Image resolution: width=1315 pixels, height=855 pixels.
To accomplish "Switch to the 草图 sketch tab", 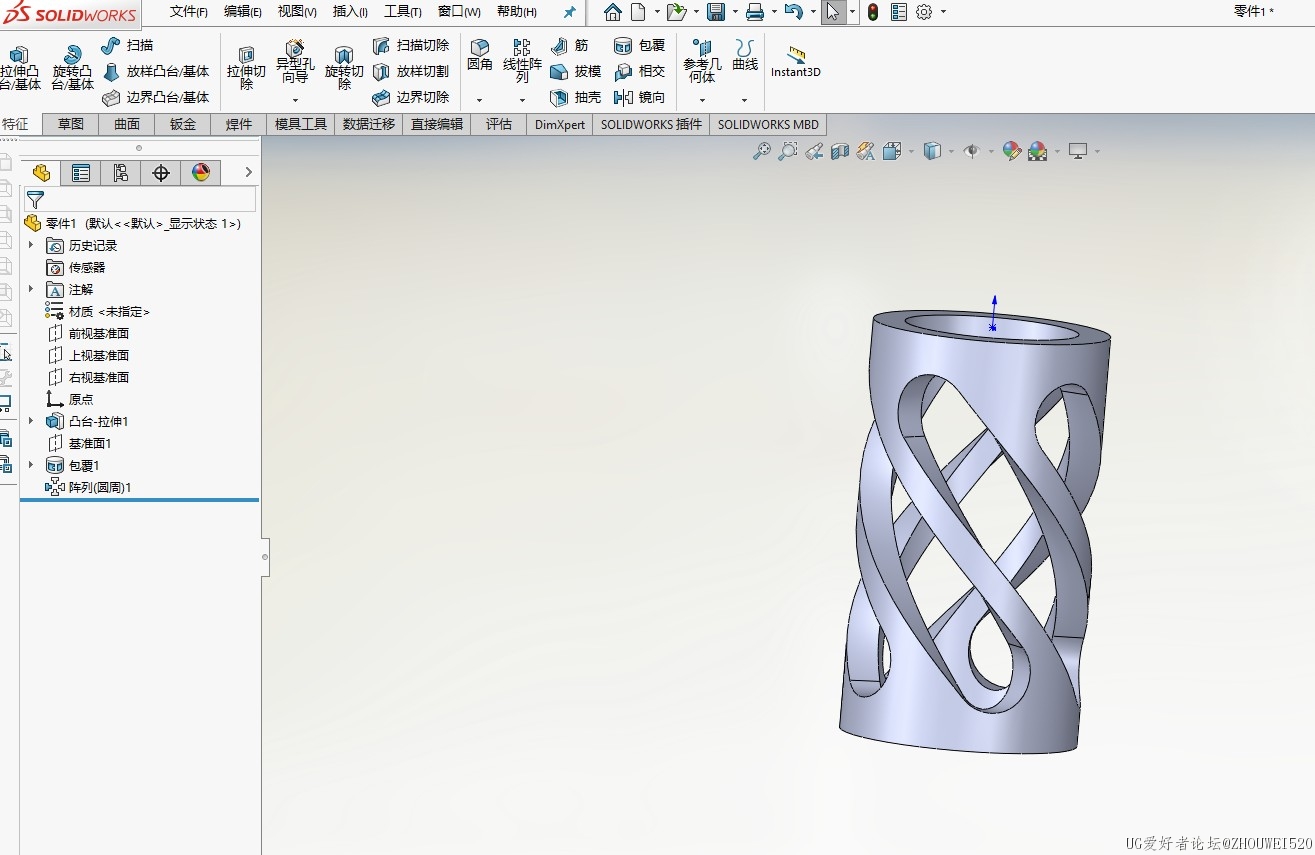I will tap(71, 124).
